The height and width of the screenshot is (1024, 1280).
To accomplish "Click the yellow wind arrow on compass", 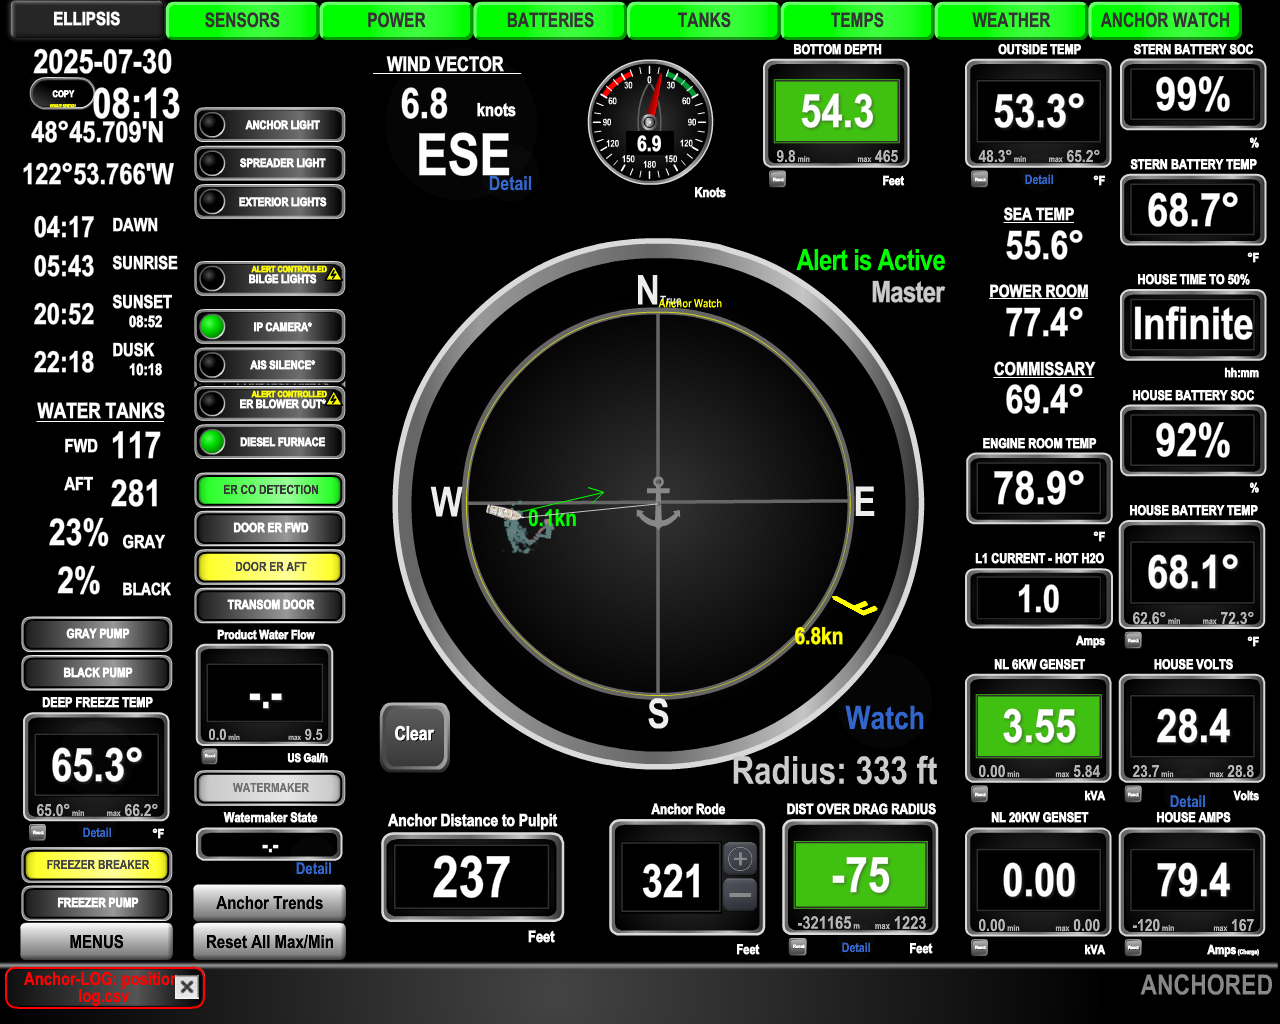I will click(855, 605).
